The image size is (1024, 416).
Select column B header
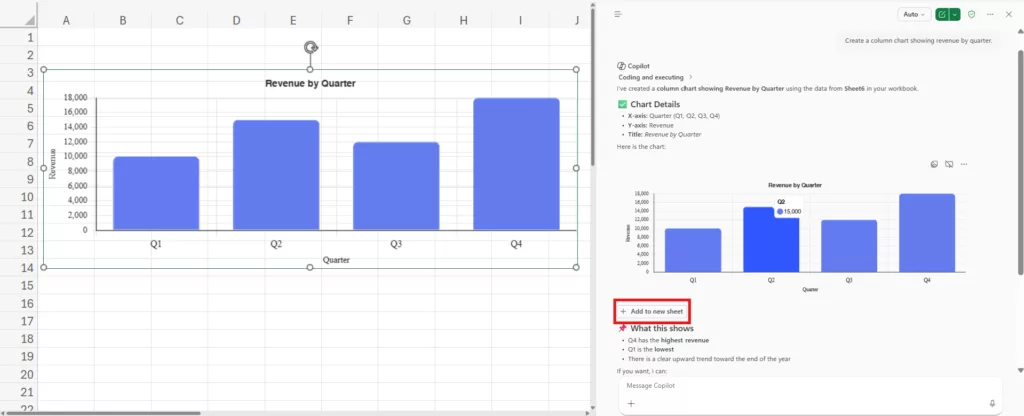pos(123,21)
